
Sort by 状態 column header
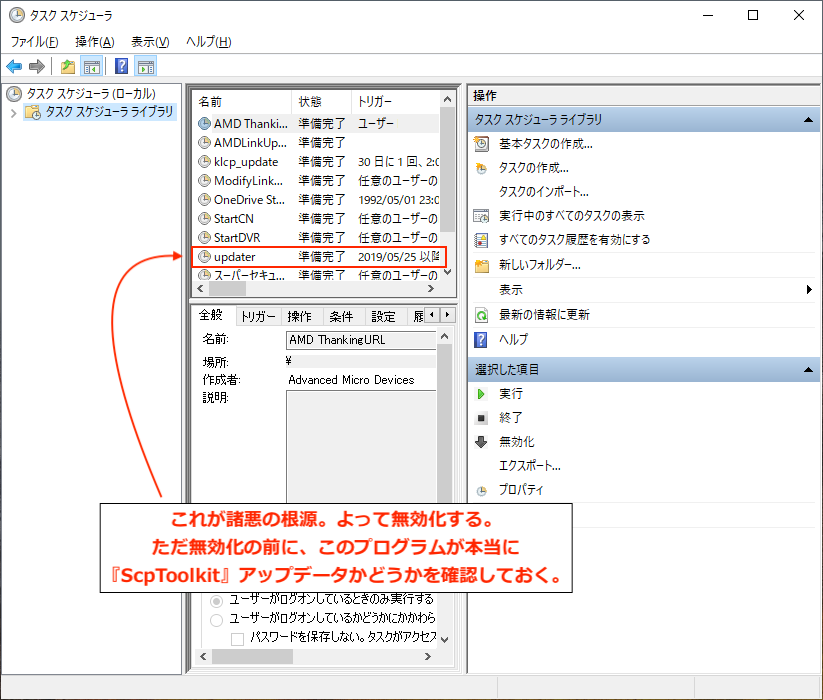(321, 102)
